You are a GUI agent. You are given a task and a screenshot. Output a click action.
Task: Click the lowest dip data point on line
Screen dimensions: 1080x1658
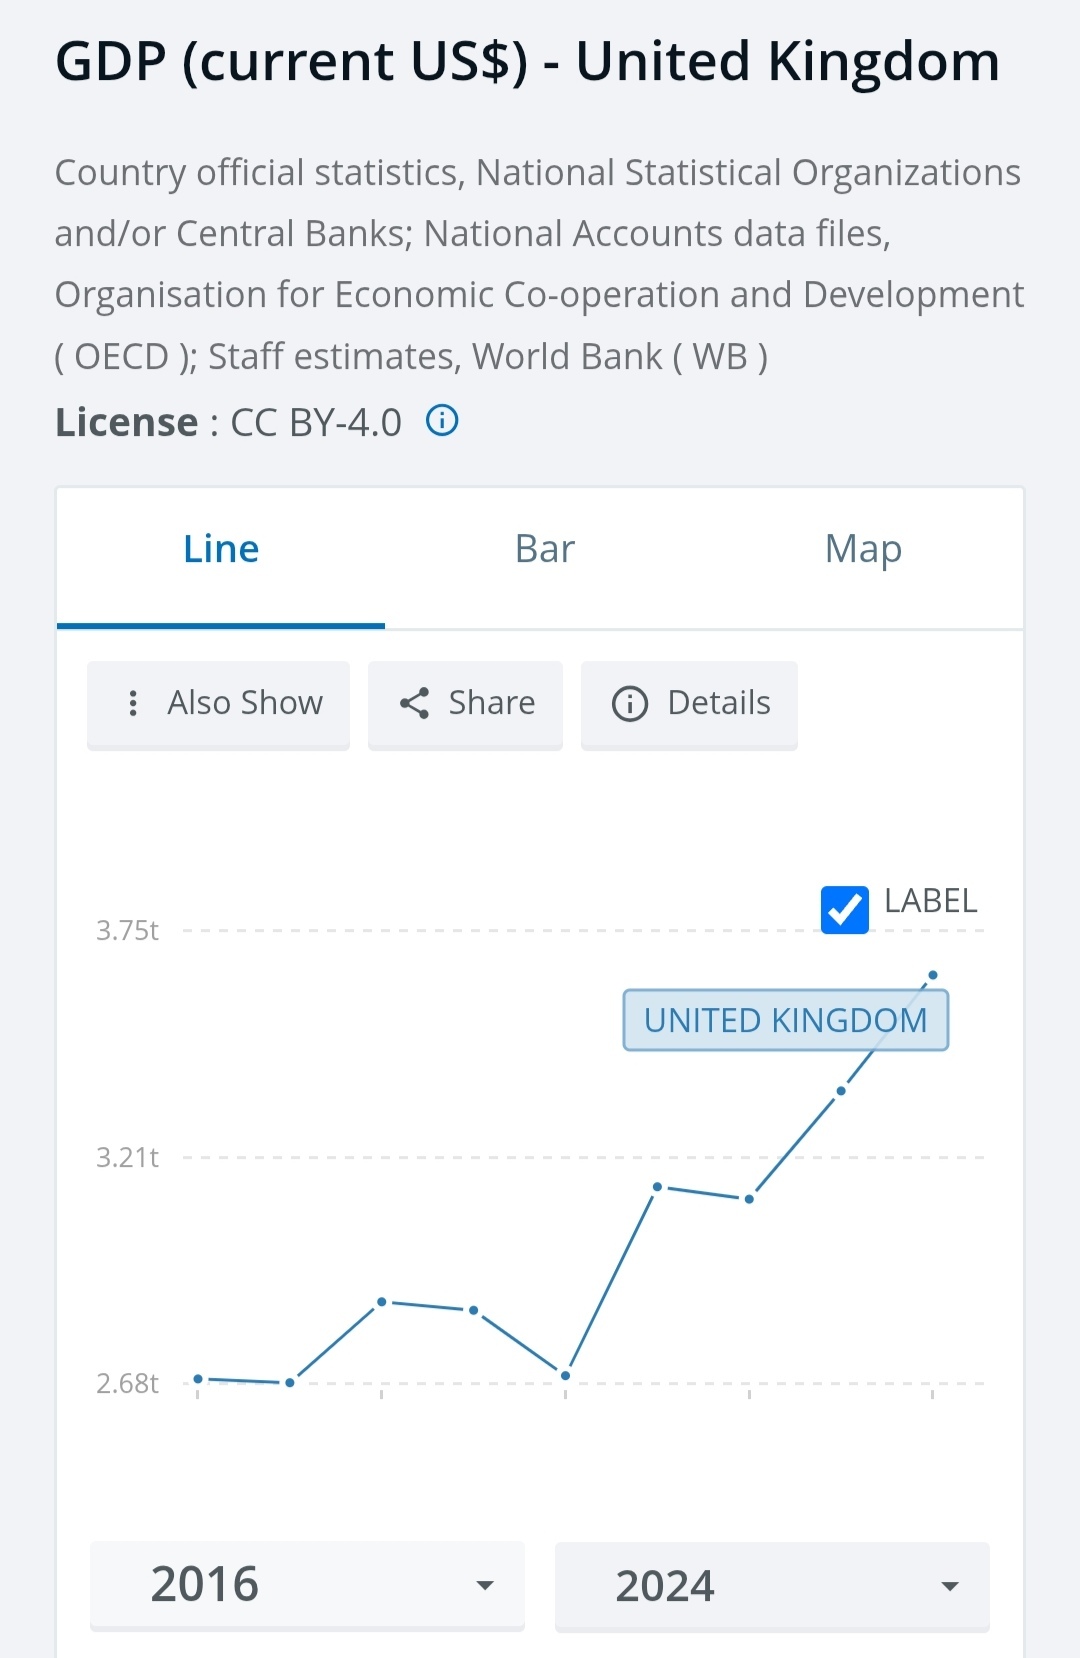tap(565, 1376)
